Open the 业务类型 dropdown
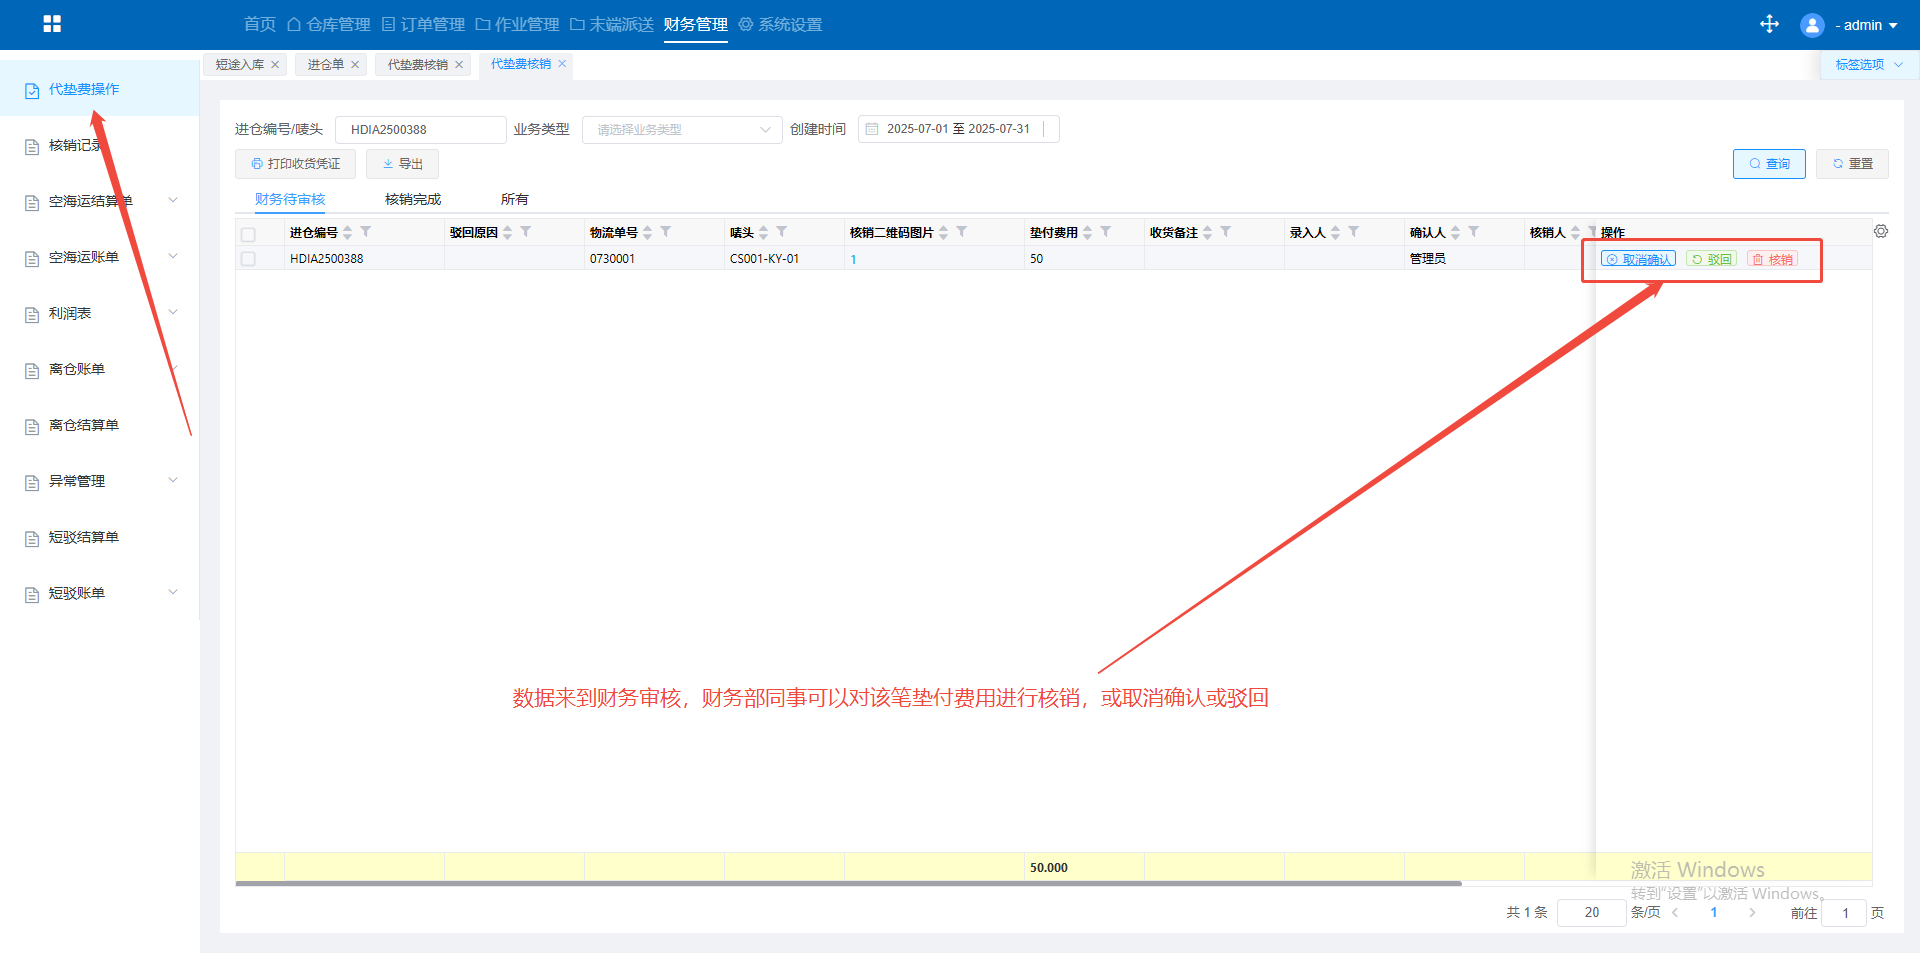Screen dimensions: 1920x953 pos(681,130)
